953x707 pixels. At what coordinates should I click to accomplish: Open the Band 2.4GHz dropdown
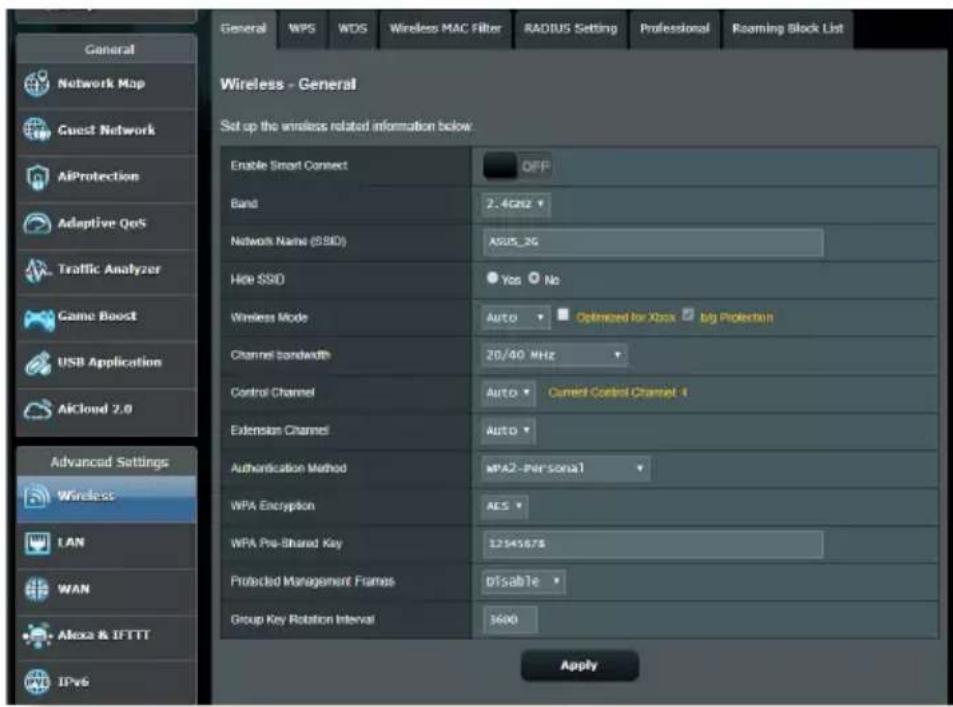[x=516, y=204]
